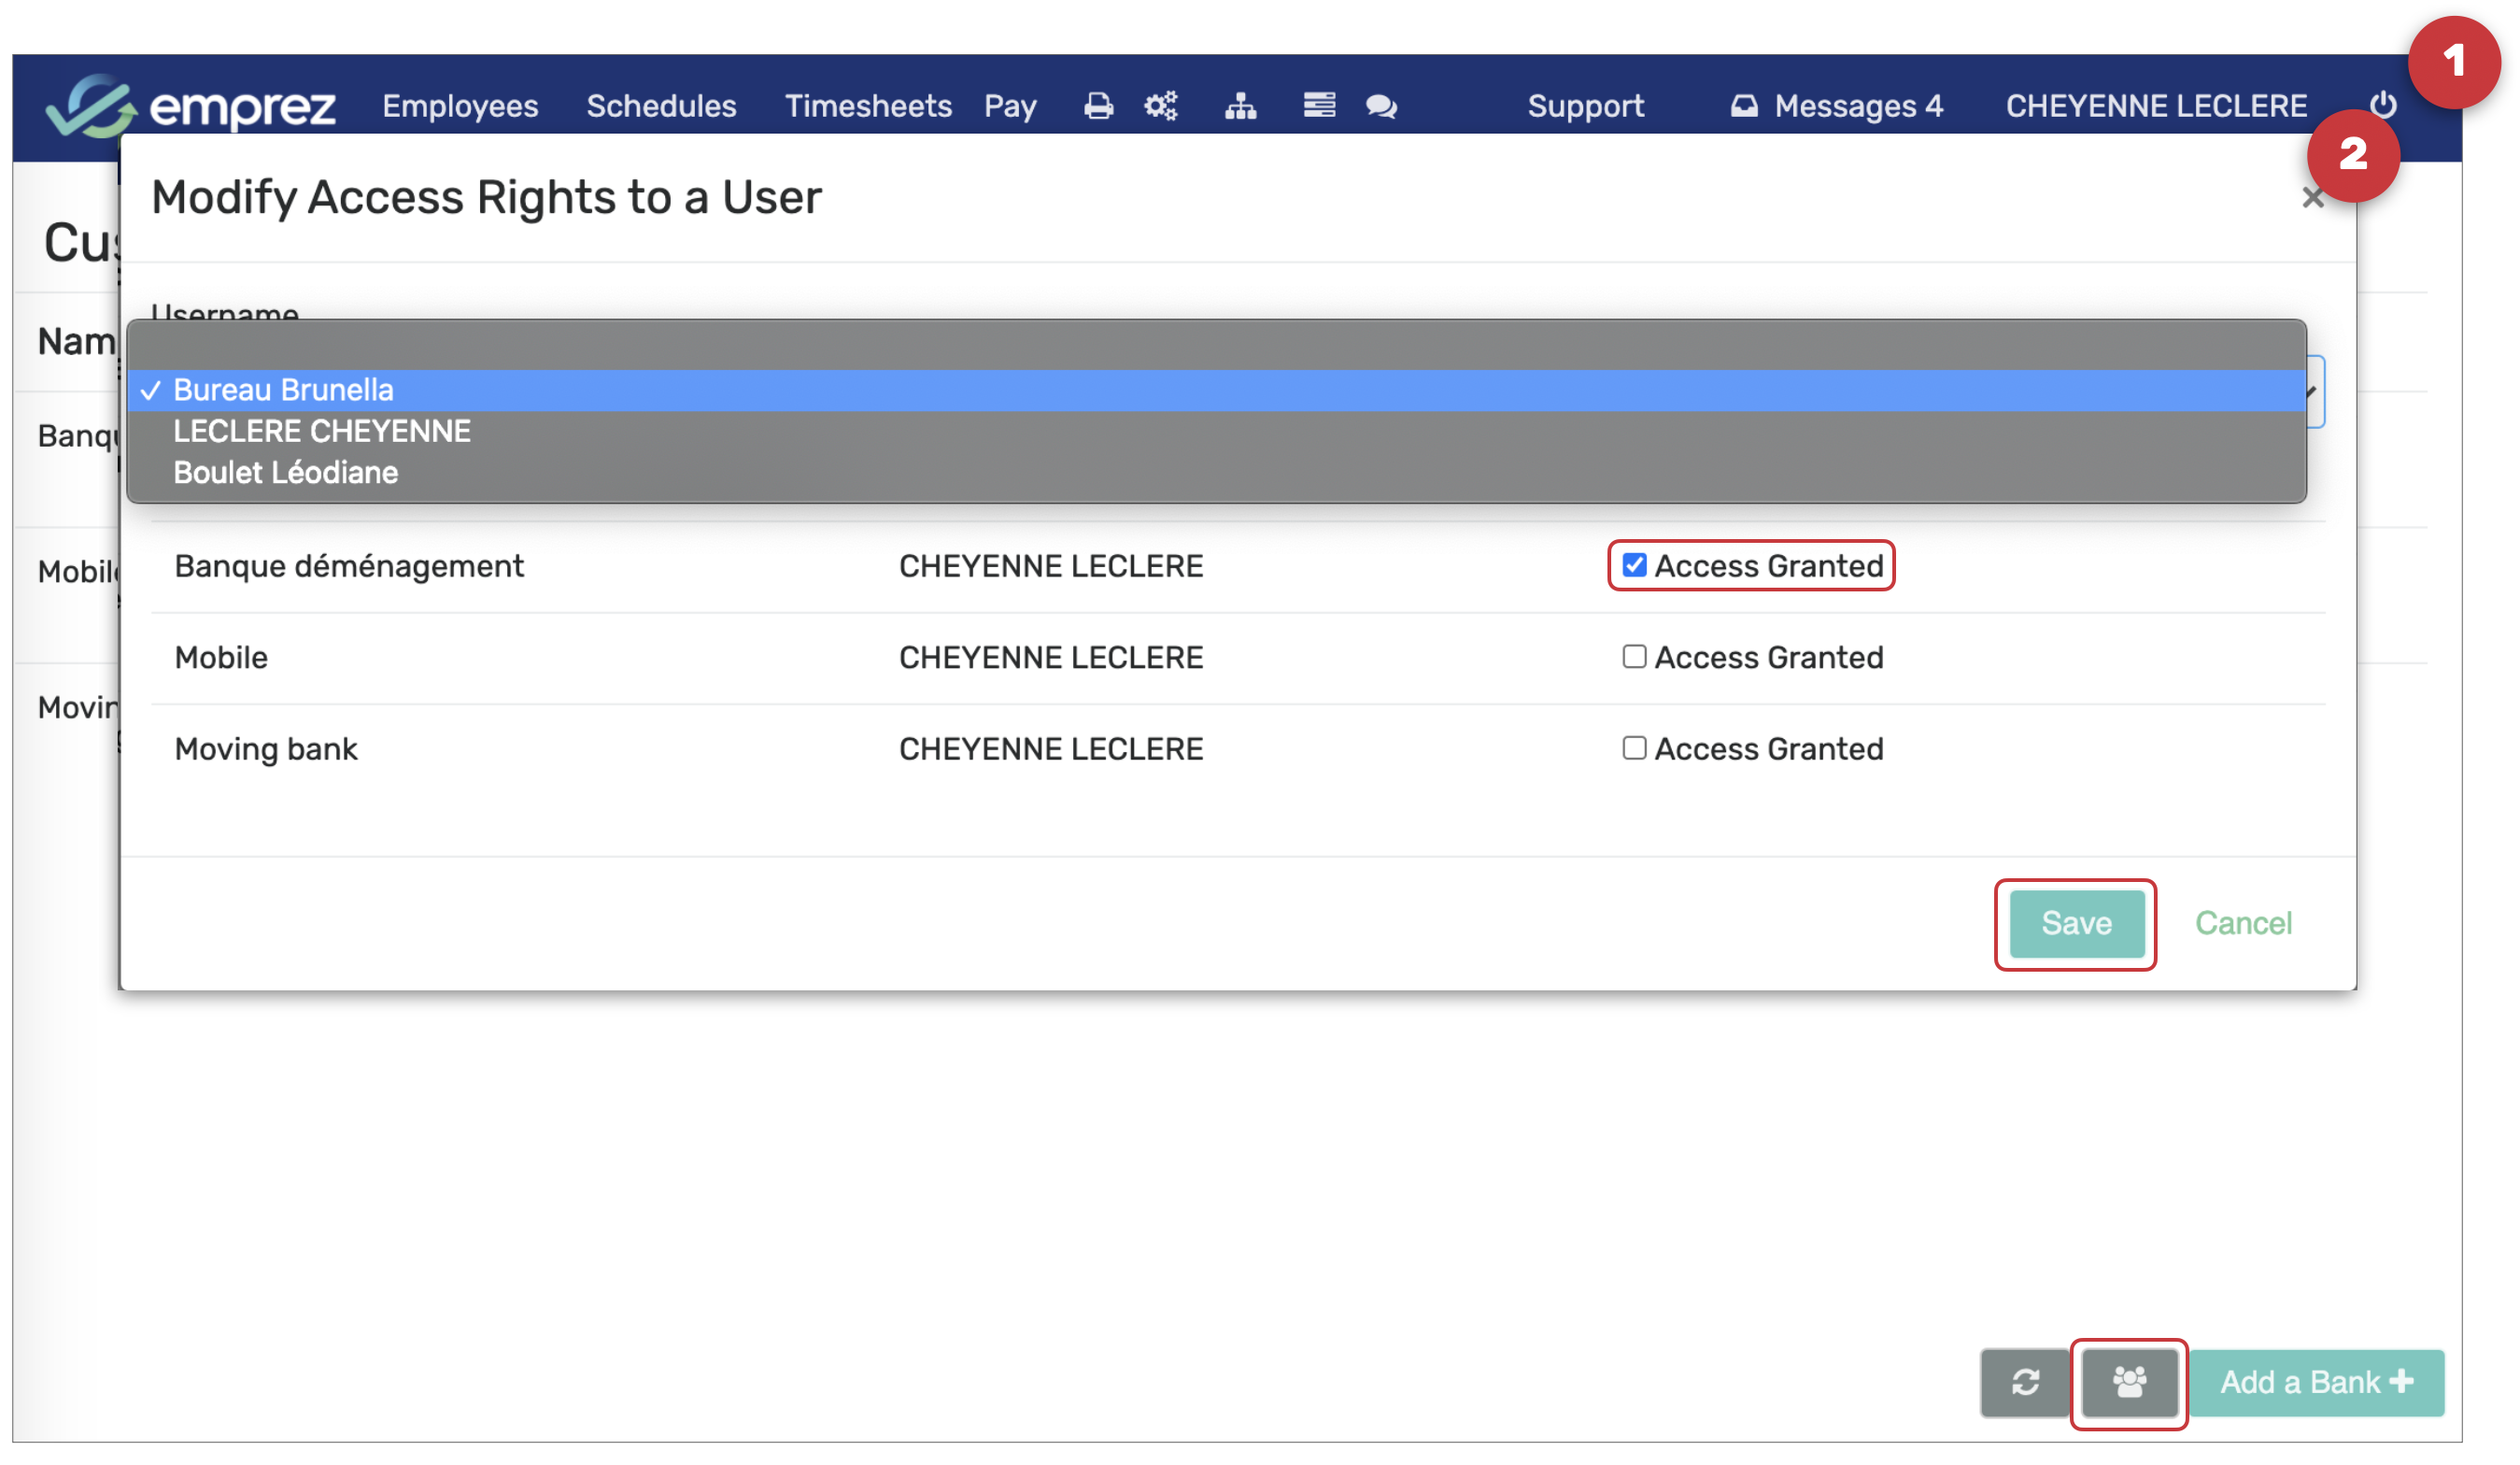Uncheck Access Granted for Banque déménagement

[x=1634, y=565]
